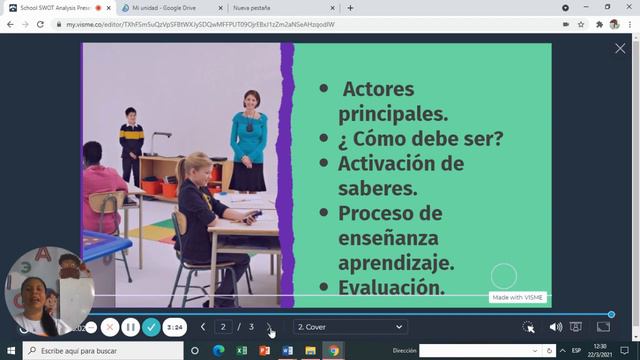640x360 pixels.
Task: Open a new browser tab with plus
Action: click(x=350, y=8)
